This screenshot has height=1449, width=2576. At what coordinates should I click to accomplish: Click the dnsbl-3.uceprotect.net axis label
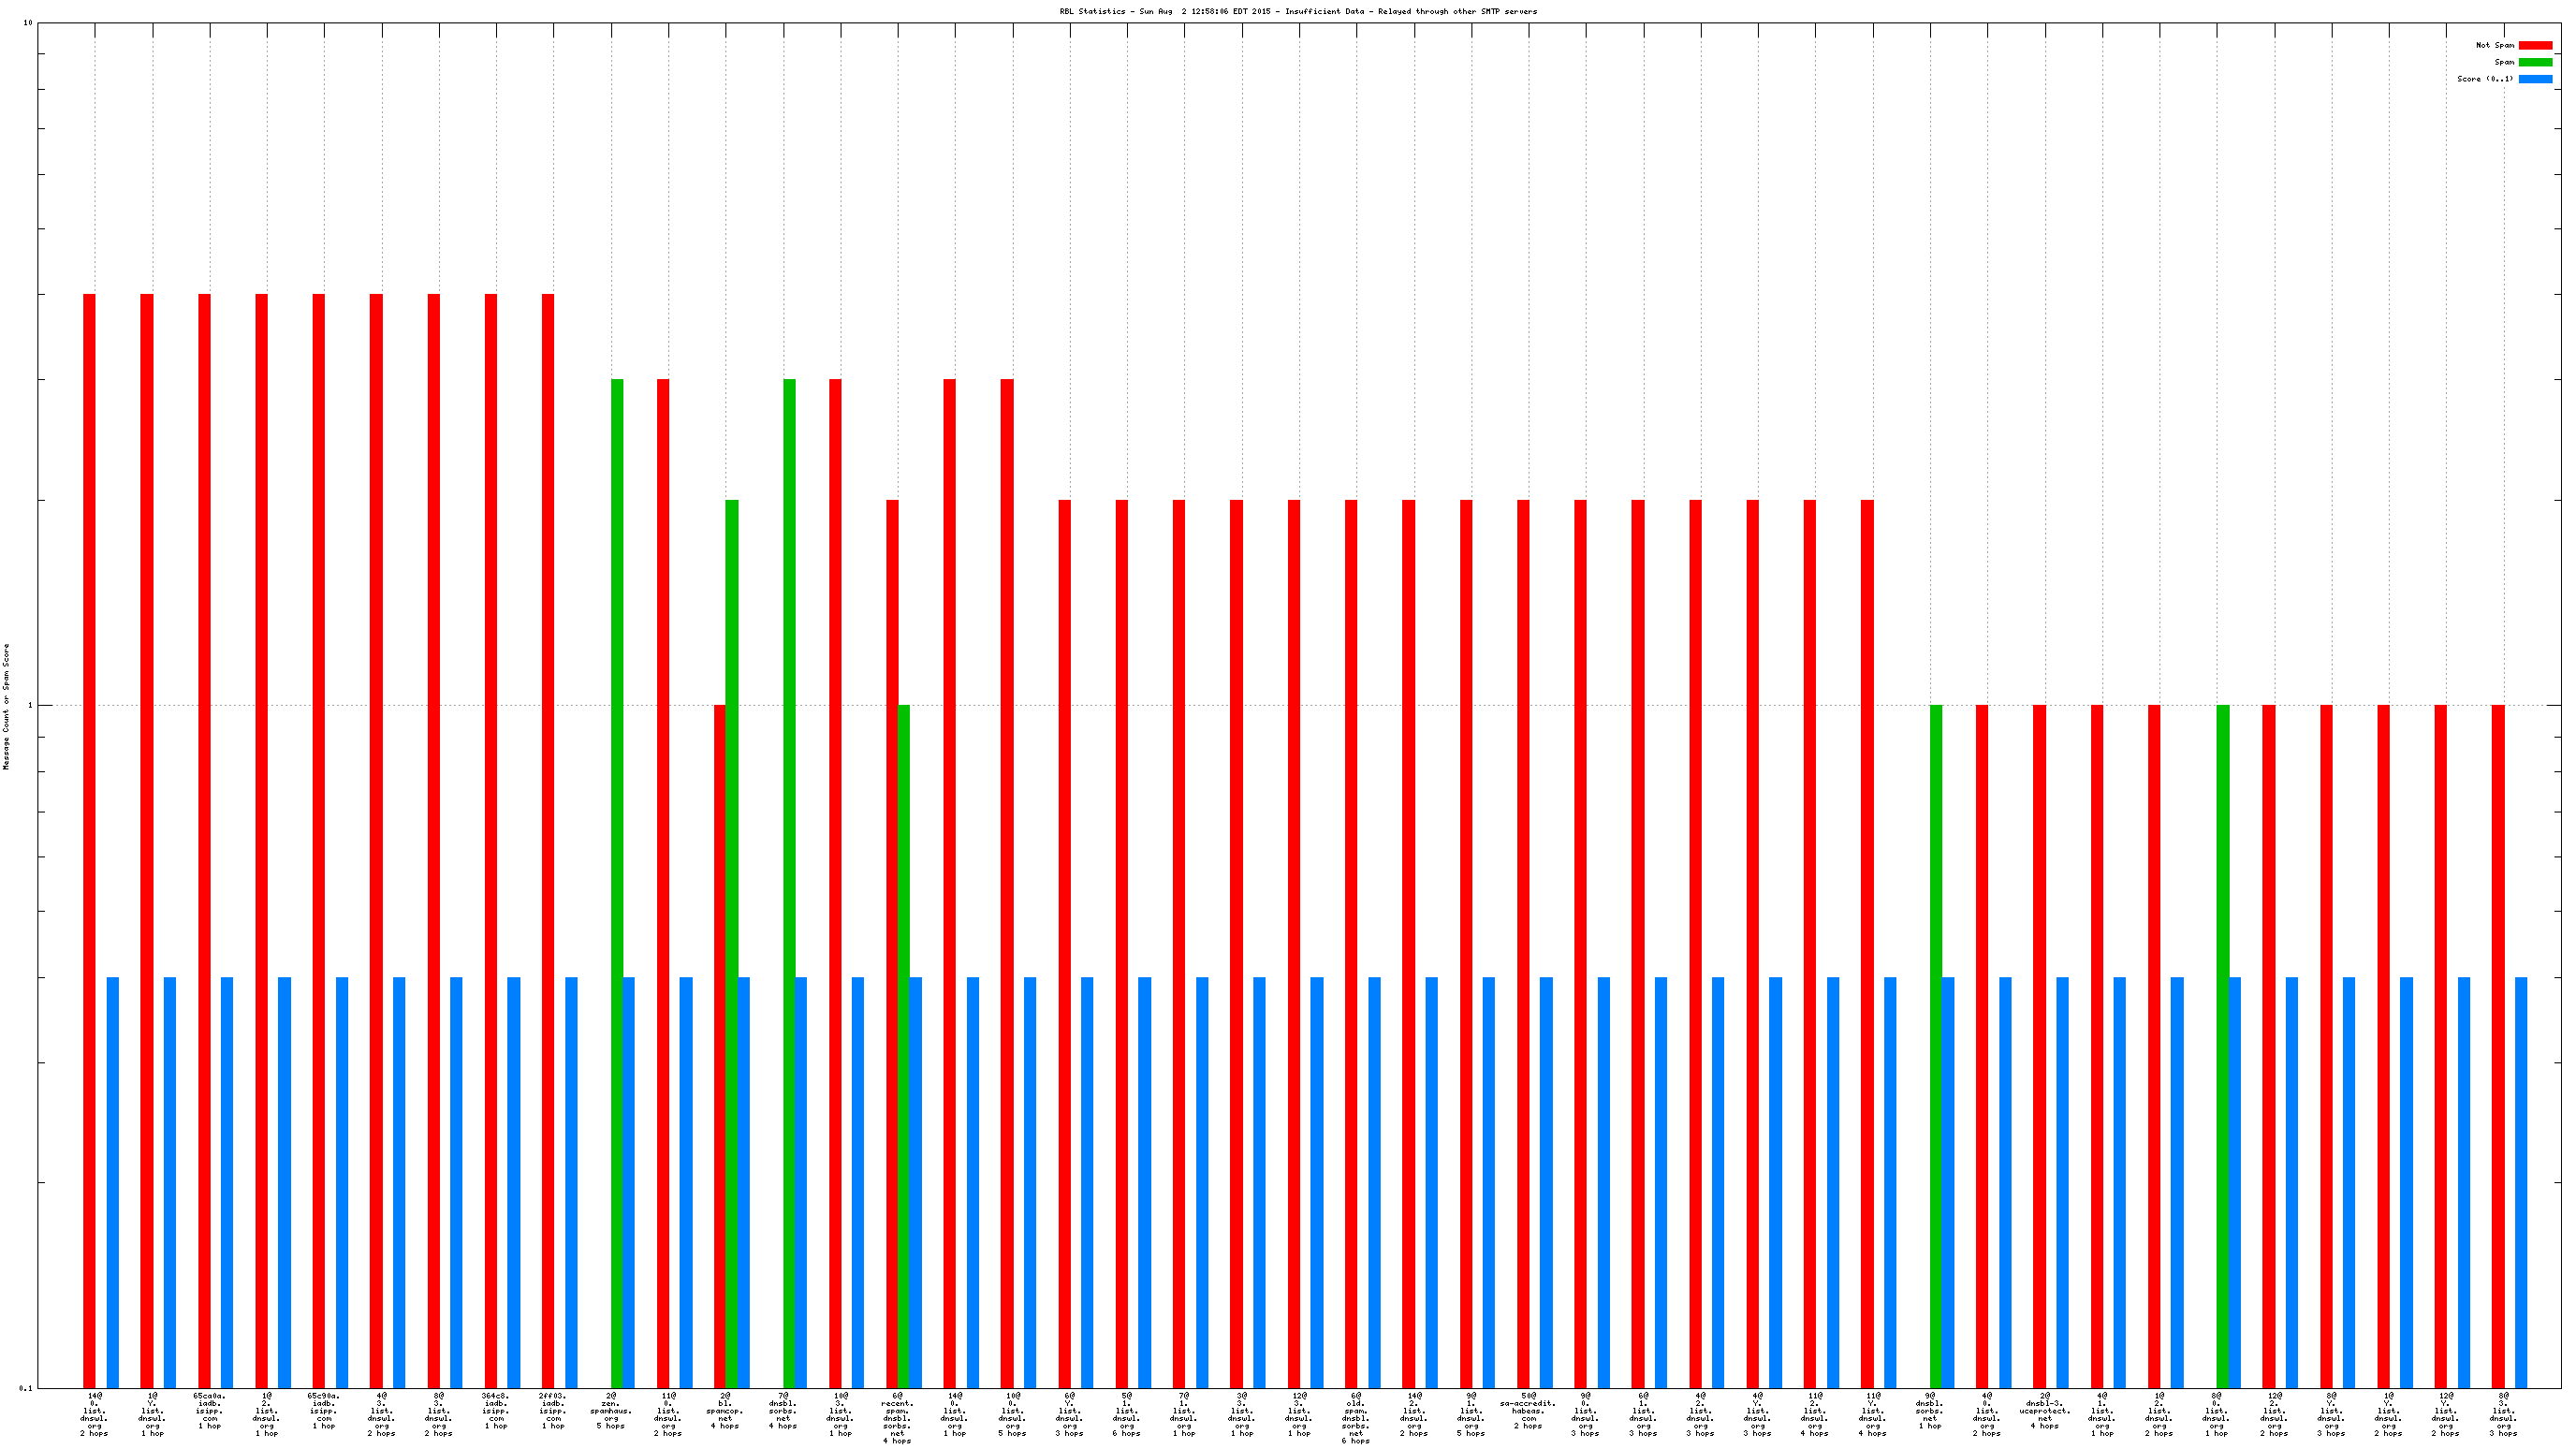coord(2044,1410)
